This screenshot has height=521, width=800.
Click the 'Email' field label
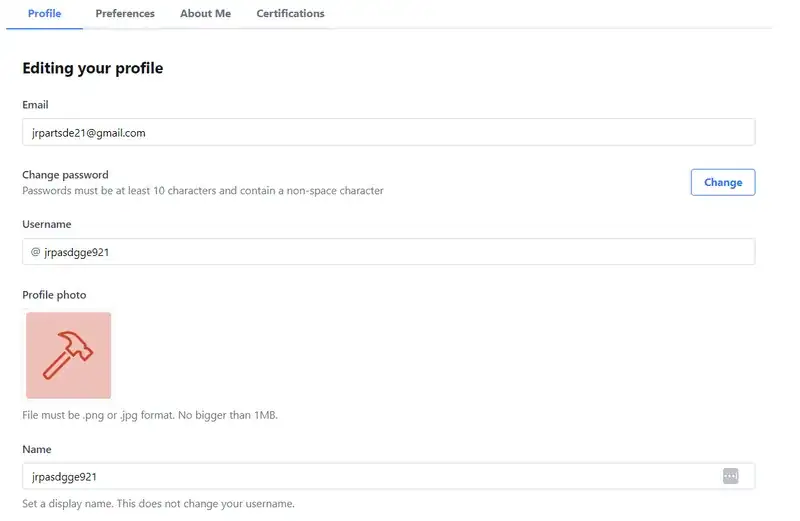(35, 105)
